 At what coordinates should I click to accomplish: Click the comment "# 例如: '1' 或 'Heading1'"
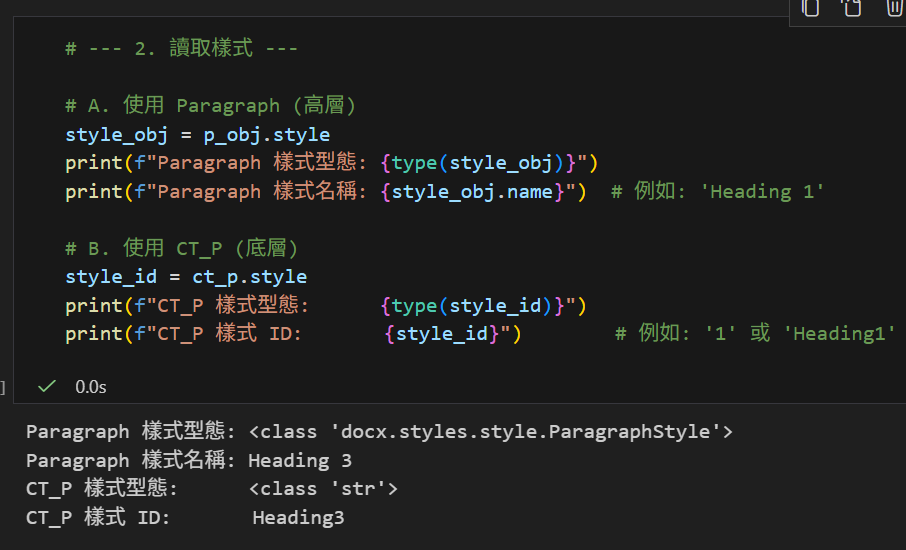pyautogui.click(x=756, y=333)
